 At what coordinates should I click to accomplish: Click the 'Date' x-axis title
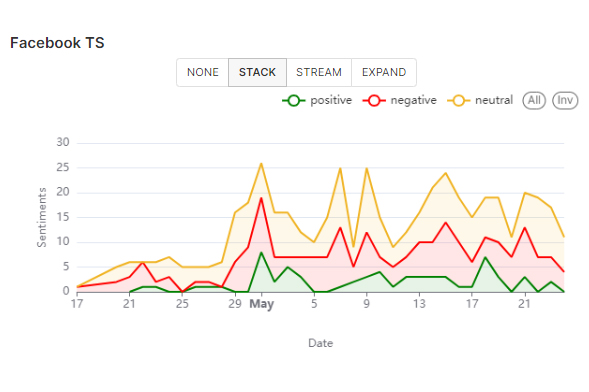(x=320, y=343)
